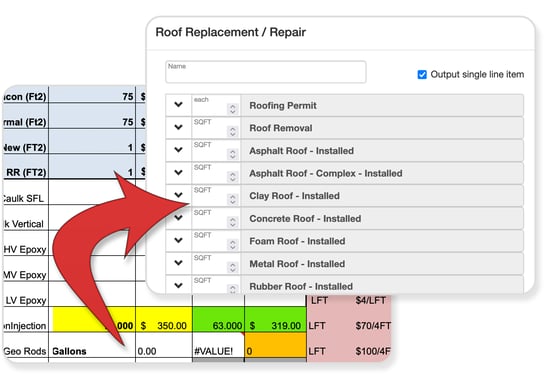This screenshot has width=550, height=388.
Task: Click the Concrete Roof SQFT stepper
Action: coord(233,222)
